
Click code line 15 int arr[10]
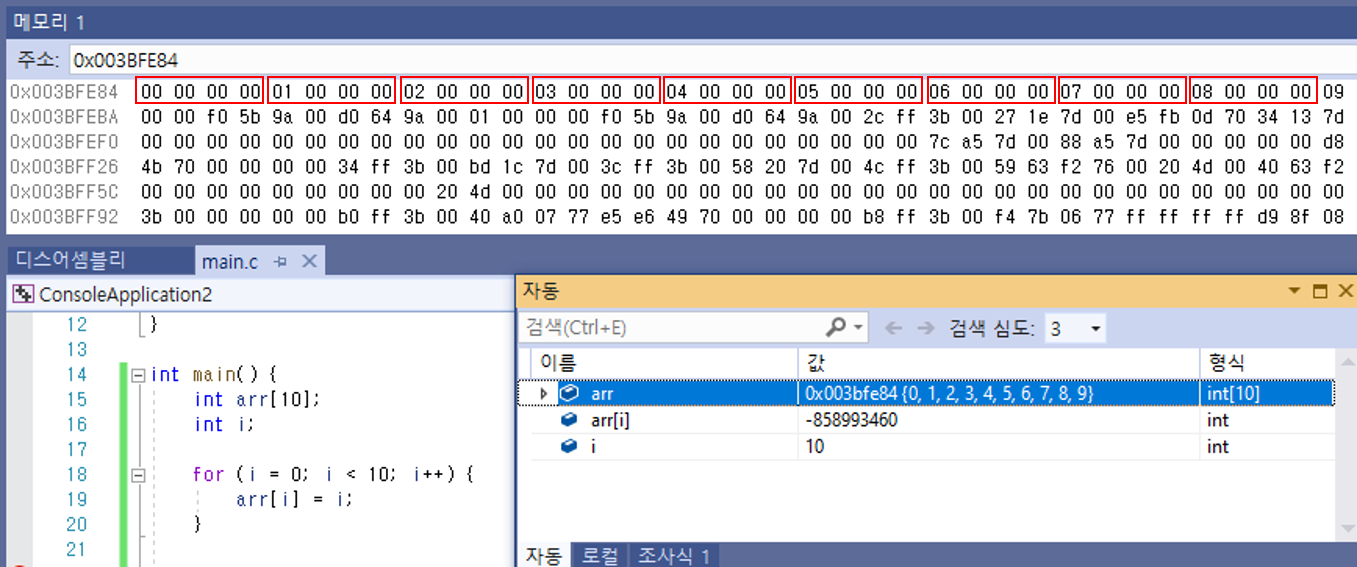tap(258, 400)
